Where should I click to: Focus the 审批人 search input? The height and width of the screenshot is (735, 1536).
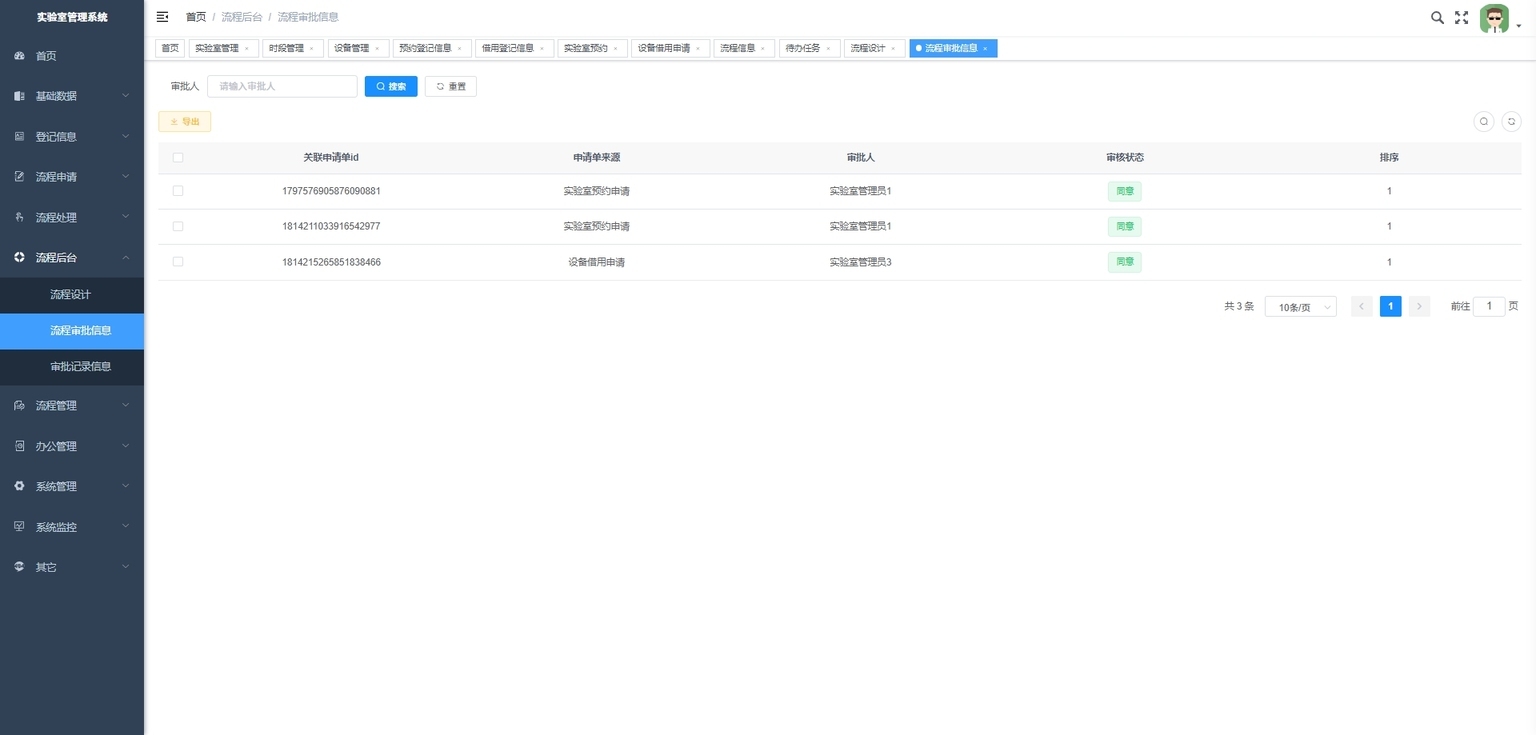[282, 87]
